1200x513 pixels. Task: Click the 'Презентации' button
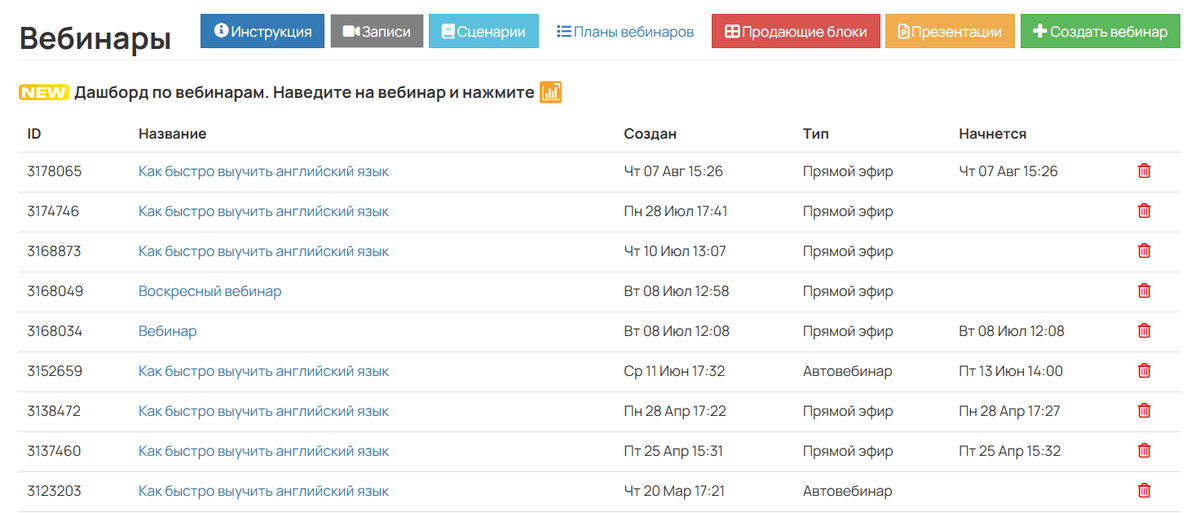pyautogui.click(x=949, y=31)
